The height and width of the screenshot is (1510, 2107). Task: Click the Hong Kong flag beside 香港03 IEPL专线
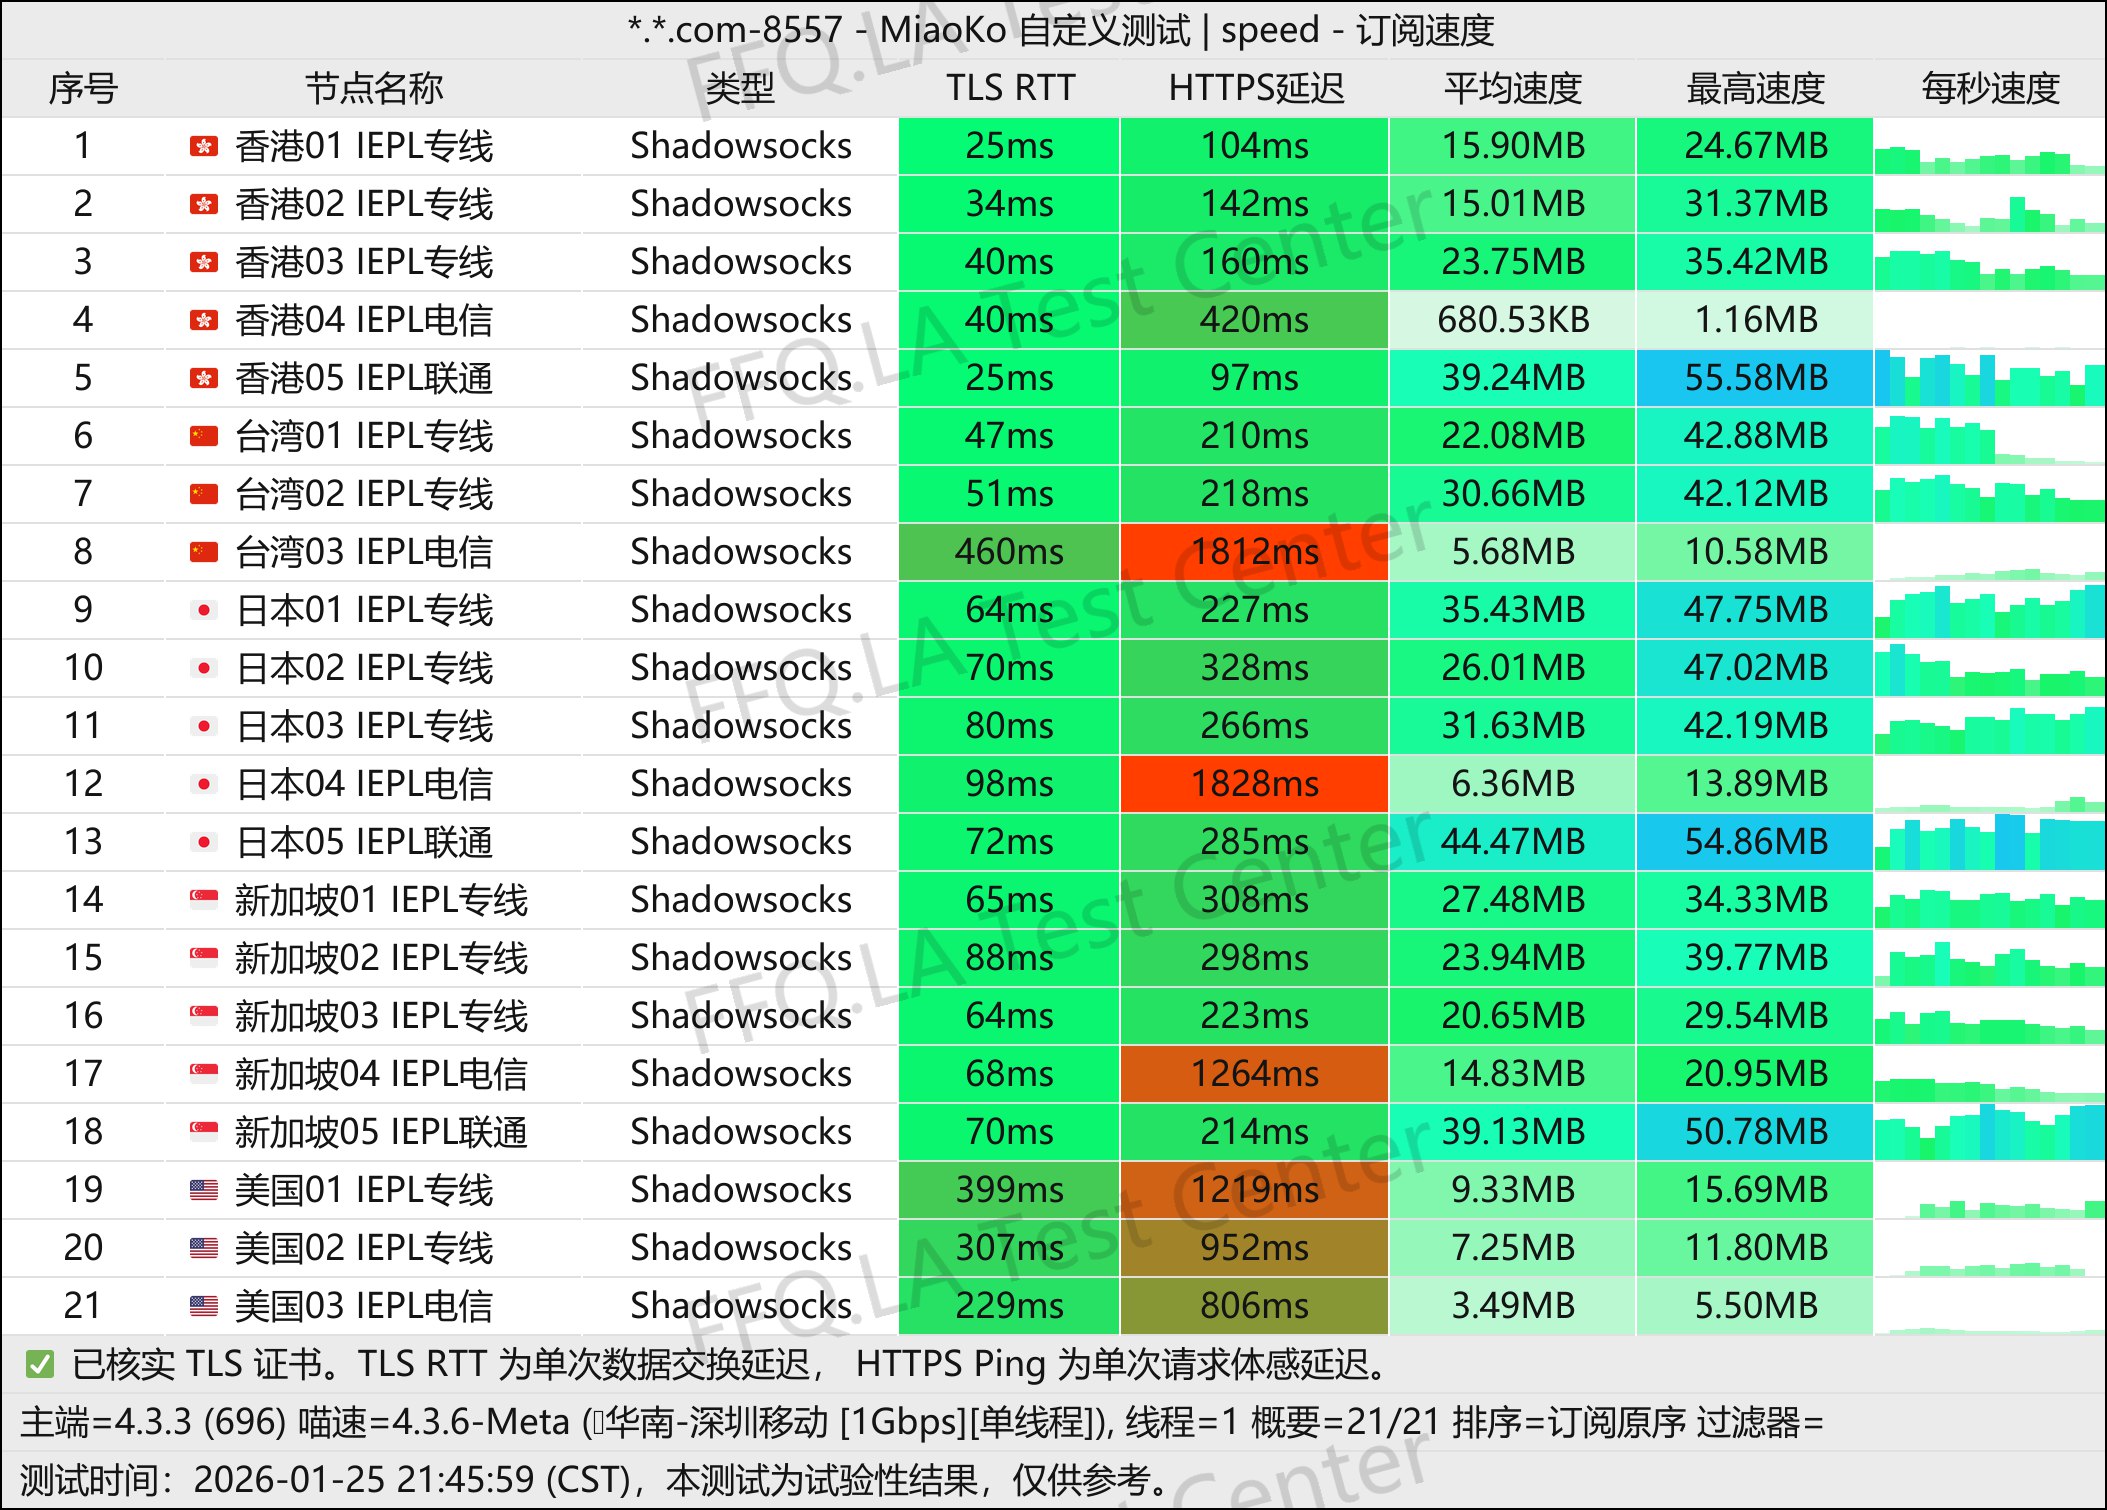pos(204,263)
